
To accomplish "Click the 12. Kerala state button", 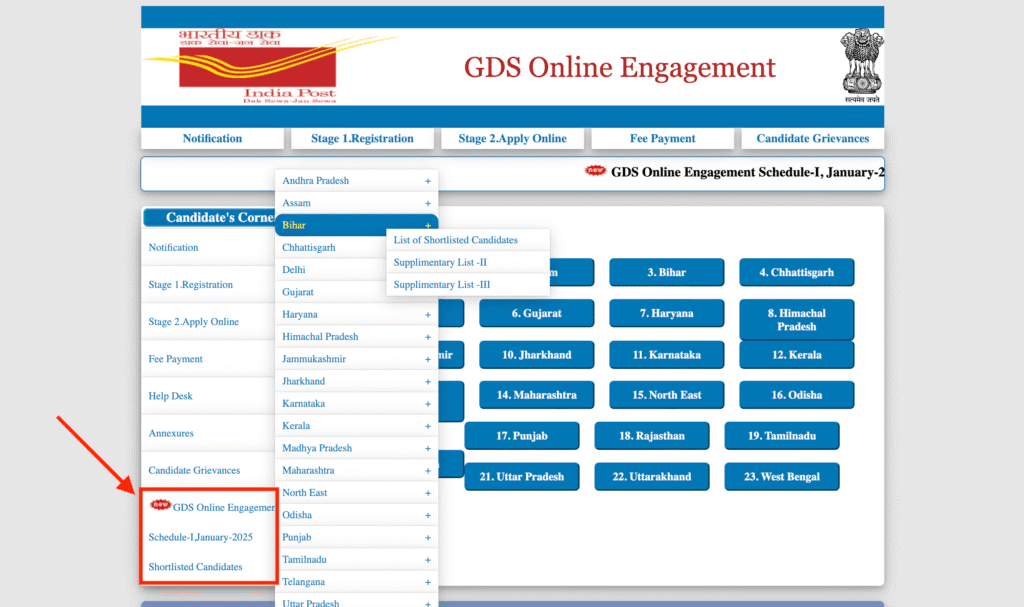I will [x=796, y=355].
